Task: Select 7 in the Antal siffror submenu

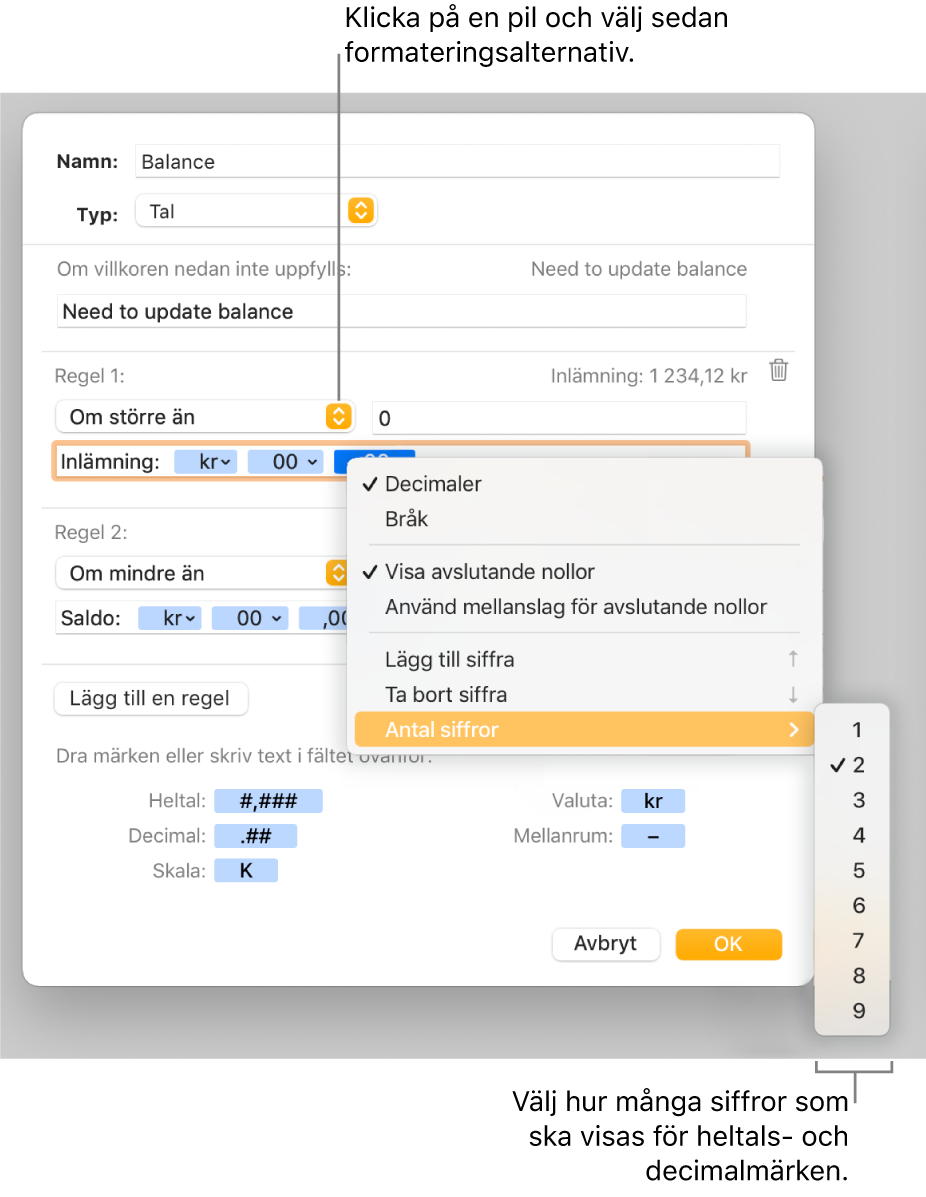Action: 852,940
